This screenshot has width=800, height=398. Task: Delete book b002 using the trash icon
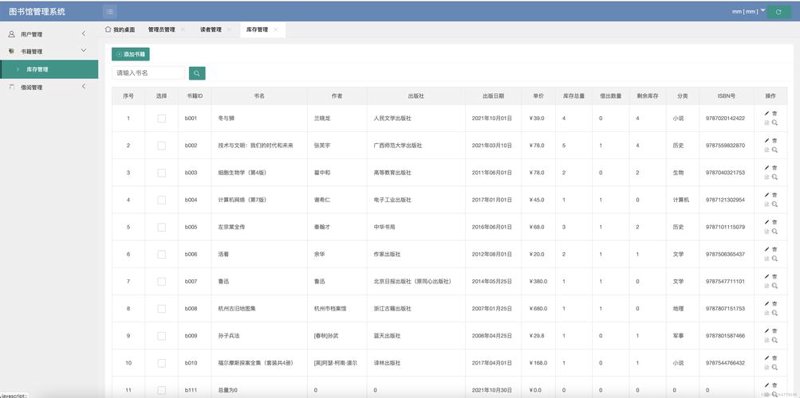(x=774, y=140)
